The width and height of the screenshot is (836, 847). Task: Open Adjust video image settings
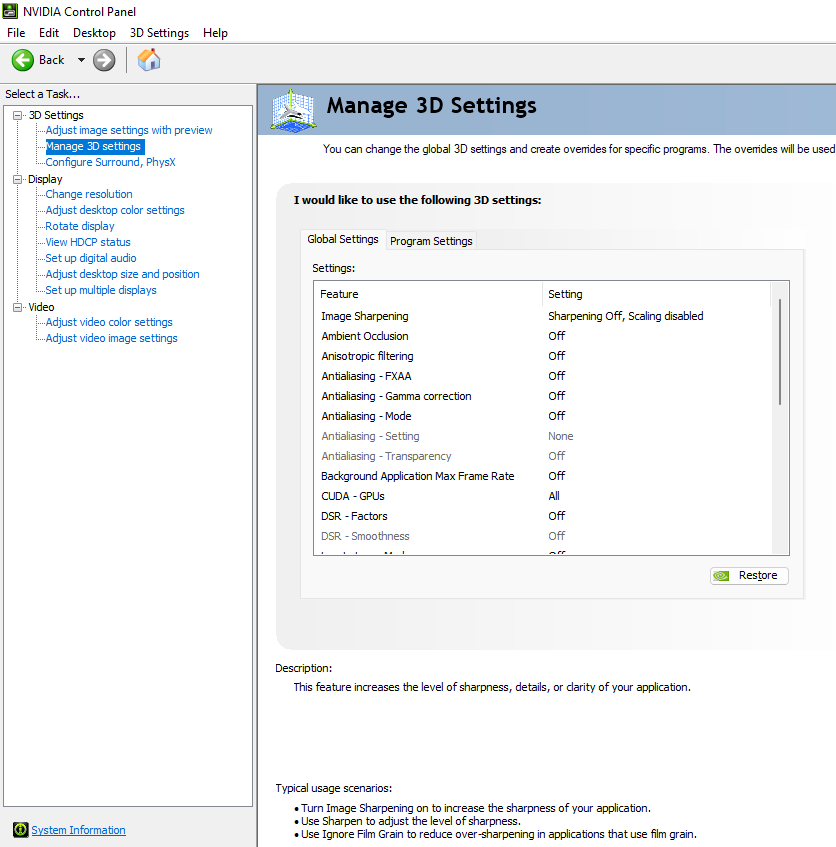pyautogui.click(x=112, y=338)
